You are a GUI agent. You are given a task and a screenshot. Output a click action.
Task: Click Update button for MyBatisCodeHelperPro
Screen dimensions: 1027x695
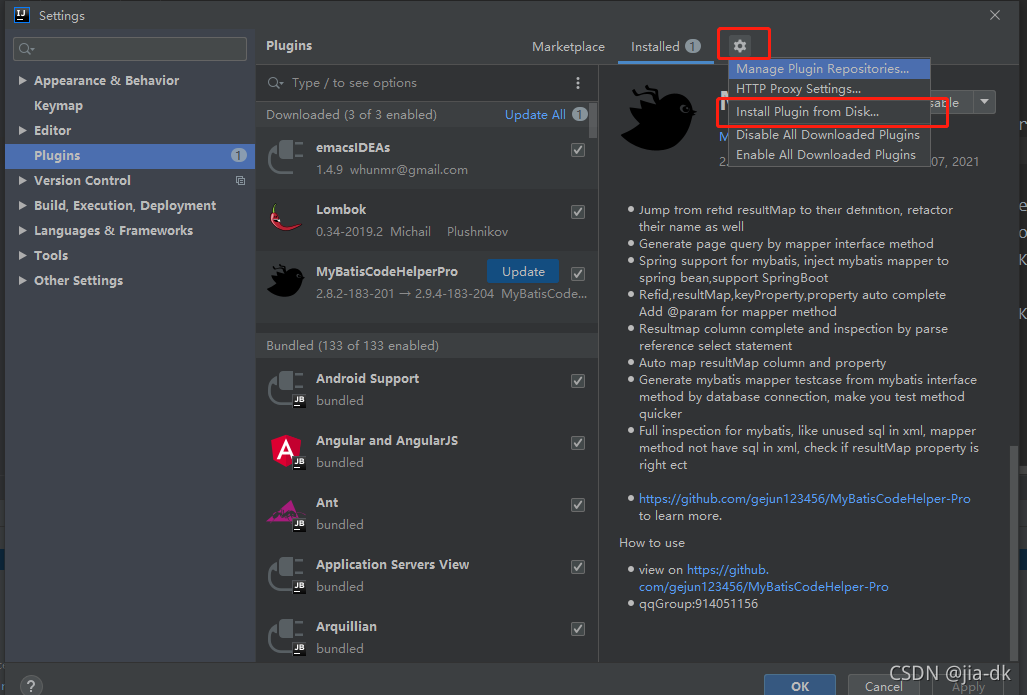pos(523,272)
